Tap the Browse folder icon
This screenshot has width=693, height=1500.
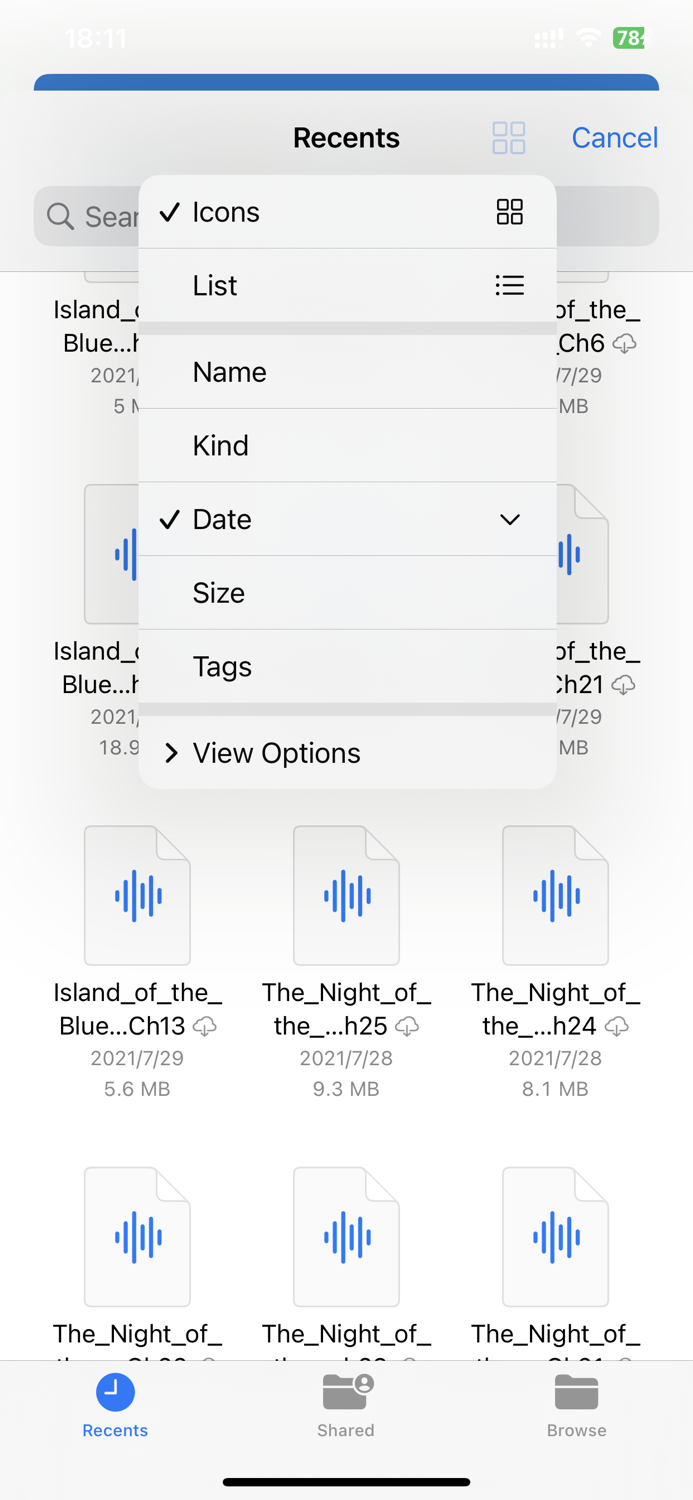coord(577,1390)
